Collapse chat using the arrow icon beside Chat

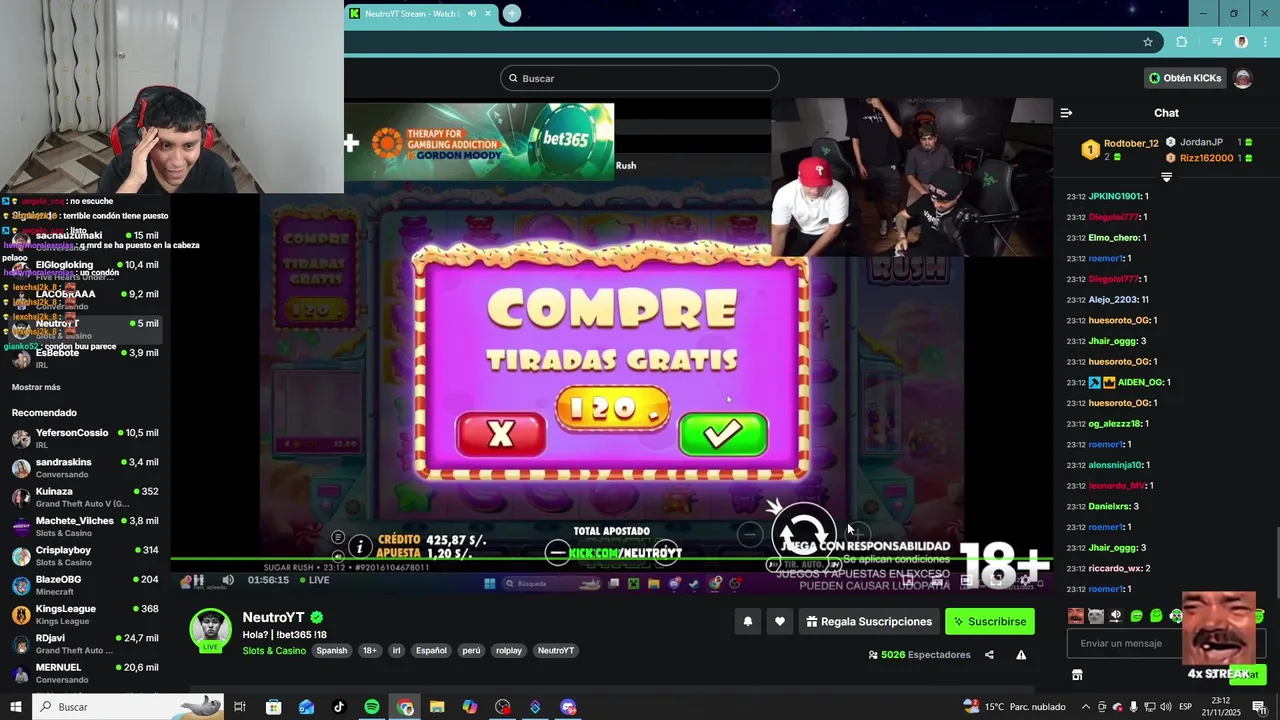(x=1066, y=113)
